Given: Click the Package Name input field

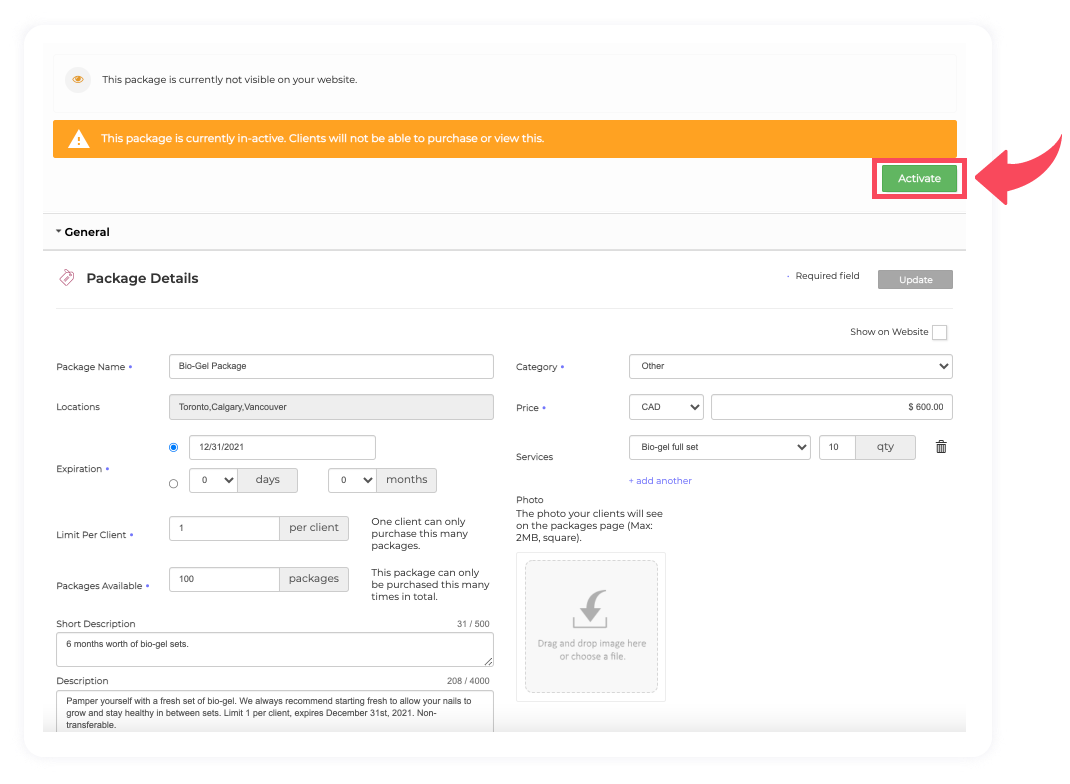Looking at the screenshot, I should (x=331, y=366).
